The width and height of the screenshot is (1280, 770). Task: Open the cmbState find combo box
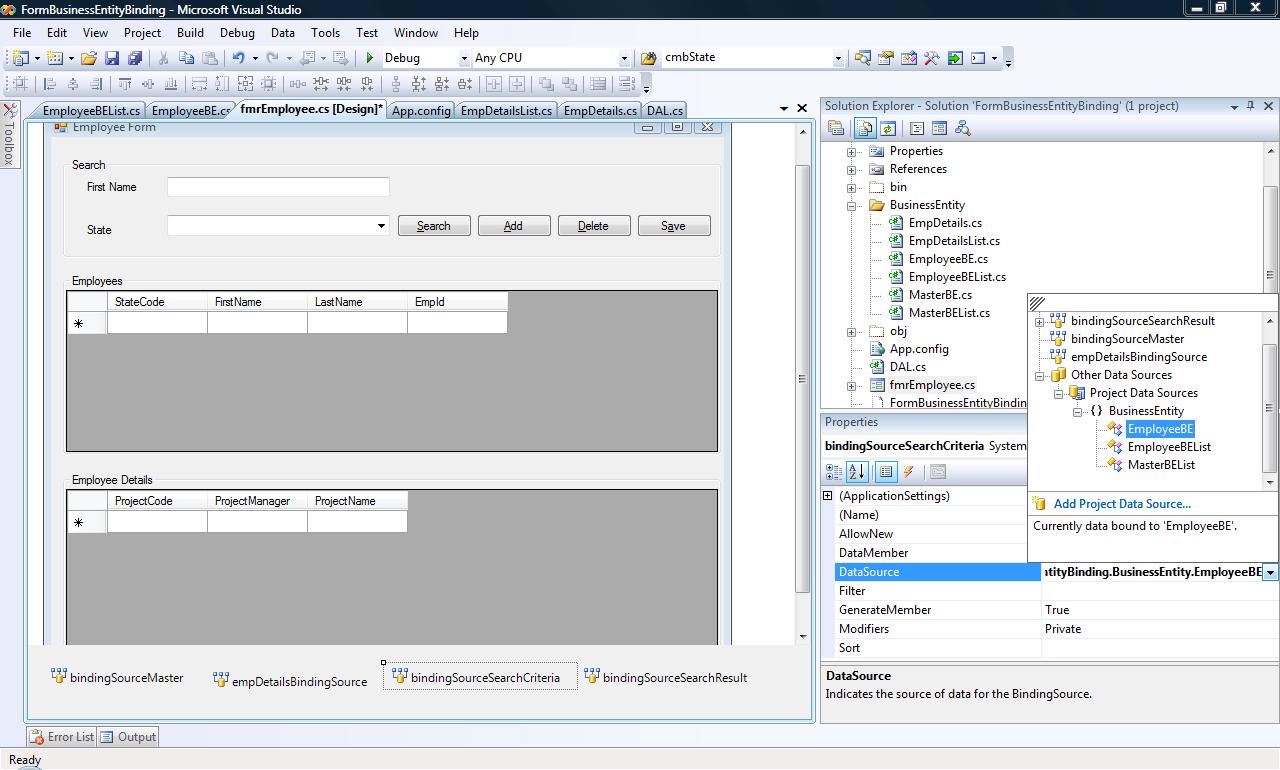(838, 58)
